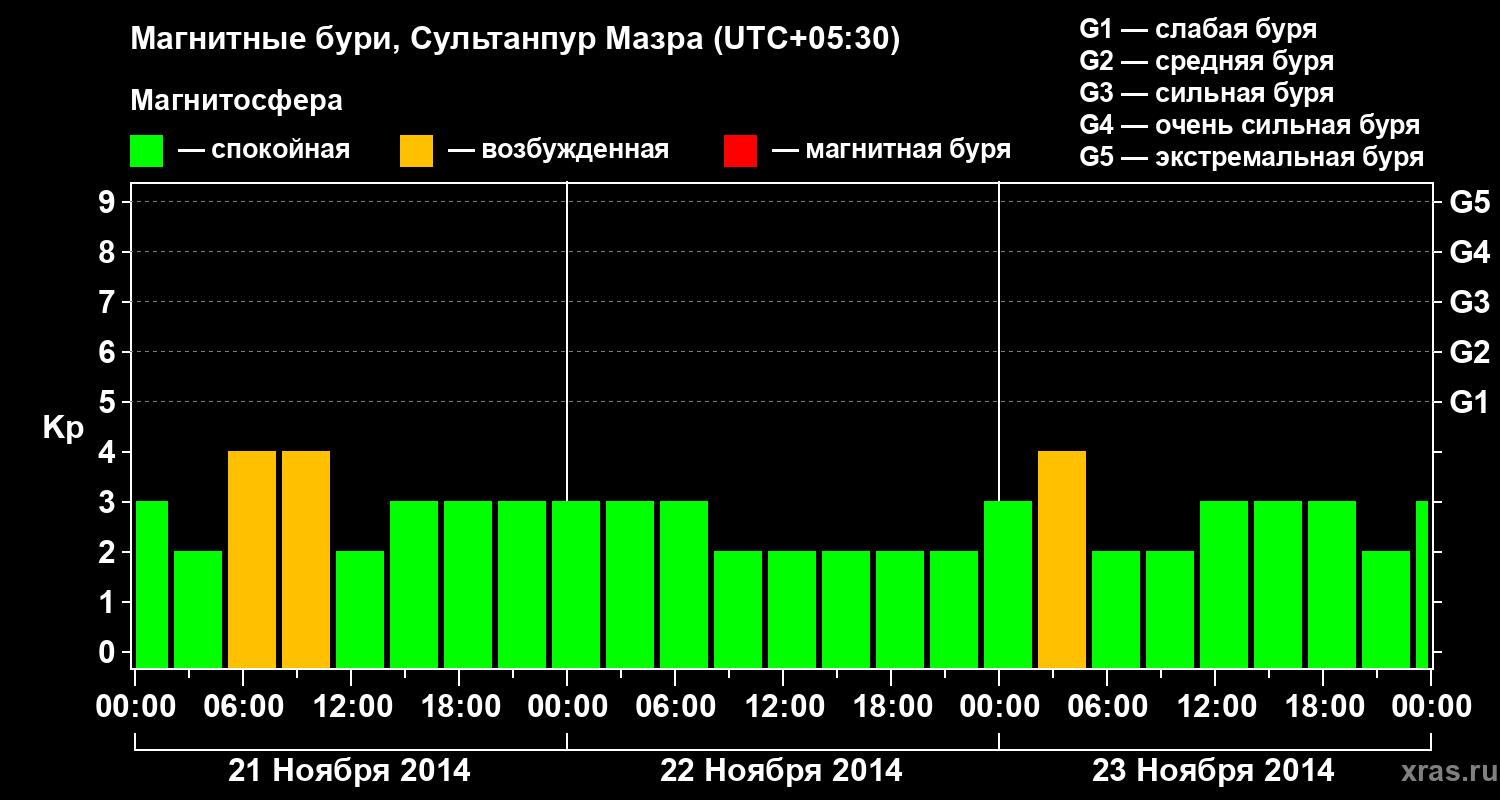Click the 'G2' label on the right scale
The width and height of the screenshot is (1500, 800).
coord(1470,353)
